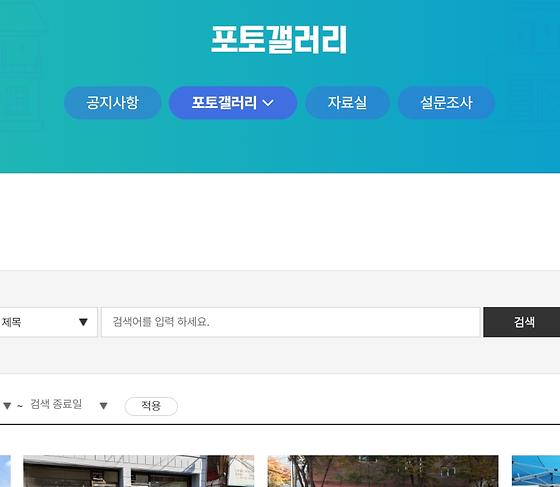Click the 검색어를 입력 하세요 search field
560x487 pixels.
pos(291,322)
